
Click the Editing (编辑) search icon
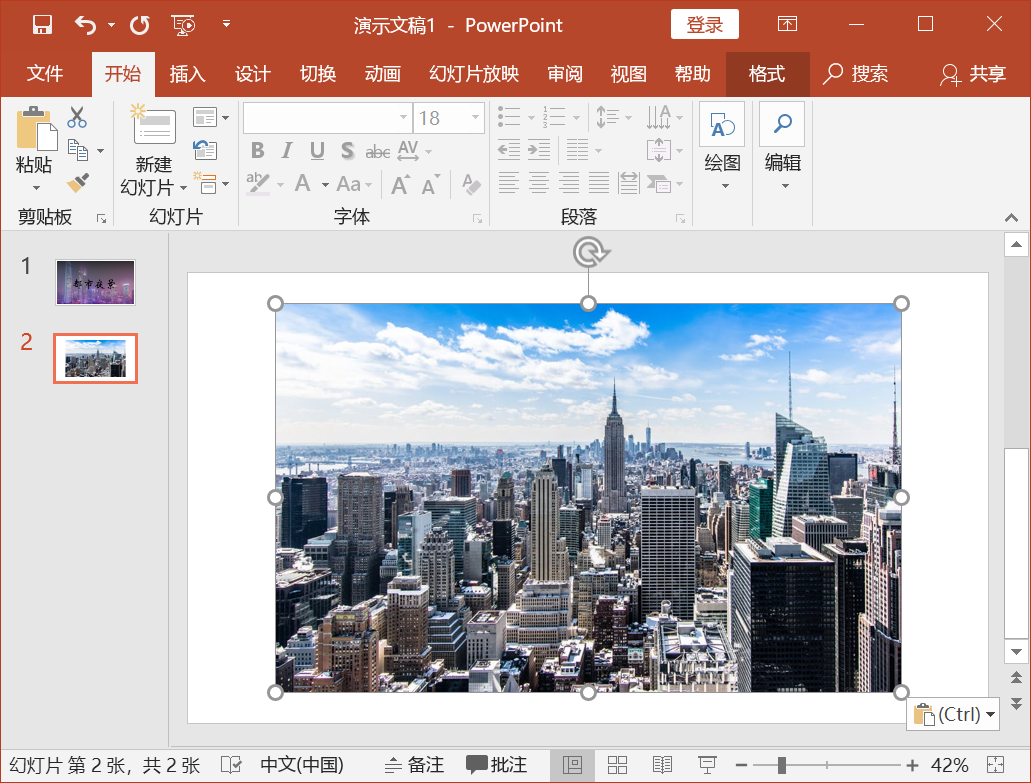781,124
